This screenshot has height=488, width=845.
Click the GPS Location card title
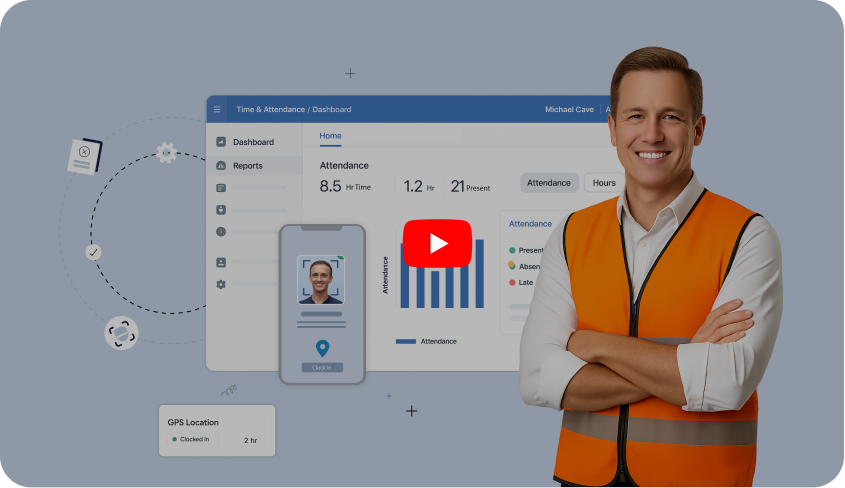point(193,422)
